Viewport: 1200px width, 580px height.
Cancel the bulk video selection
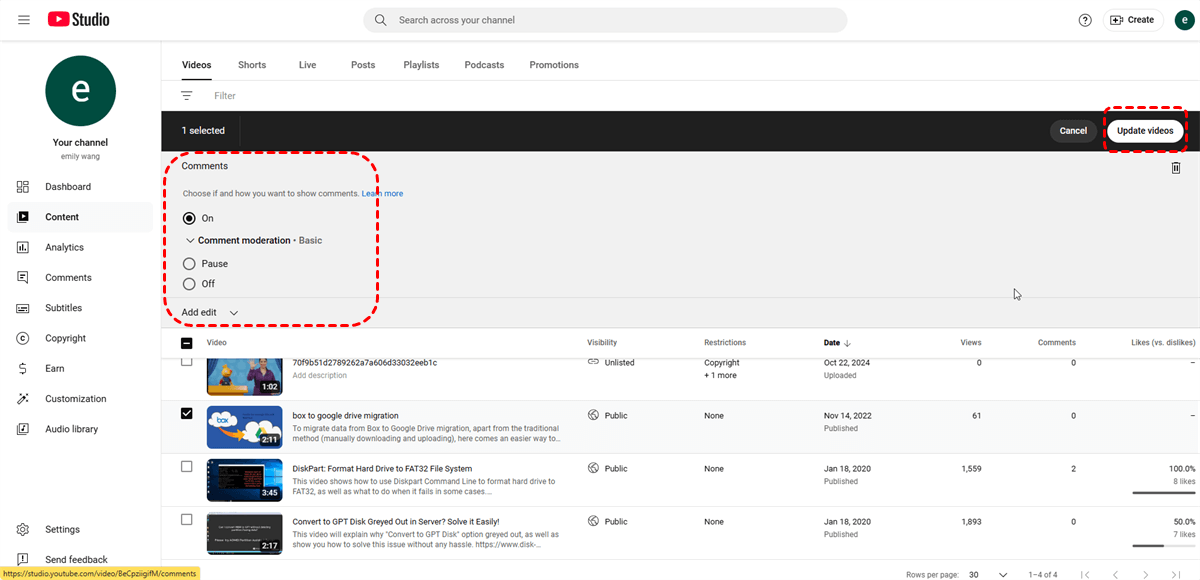[x=1073, y=131]
